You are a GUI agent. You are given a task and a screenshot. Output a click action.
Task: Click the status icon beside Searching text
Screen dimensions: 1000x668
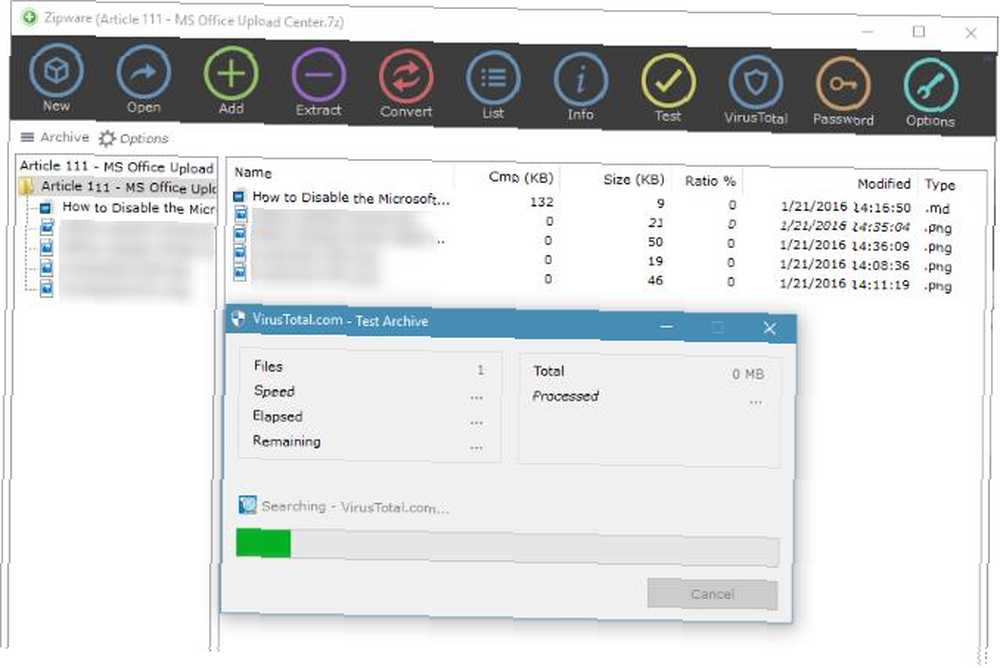(247, 505)
